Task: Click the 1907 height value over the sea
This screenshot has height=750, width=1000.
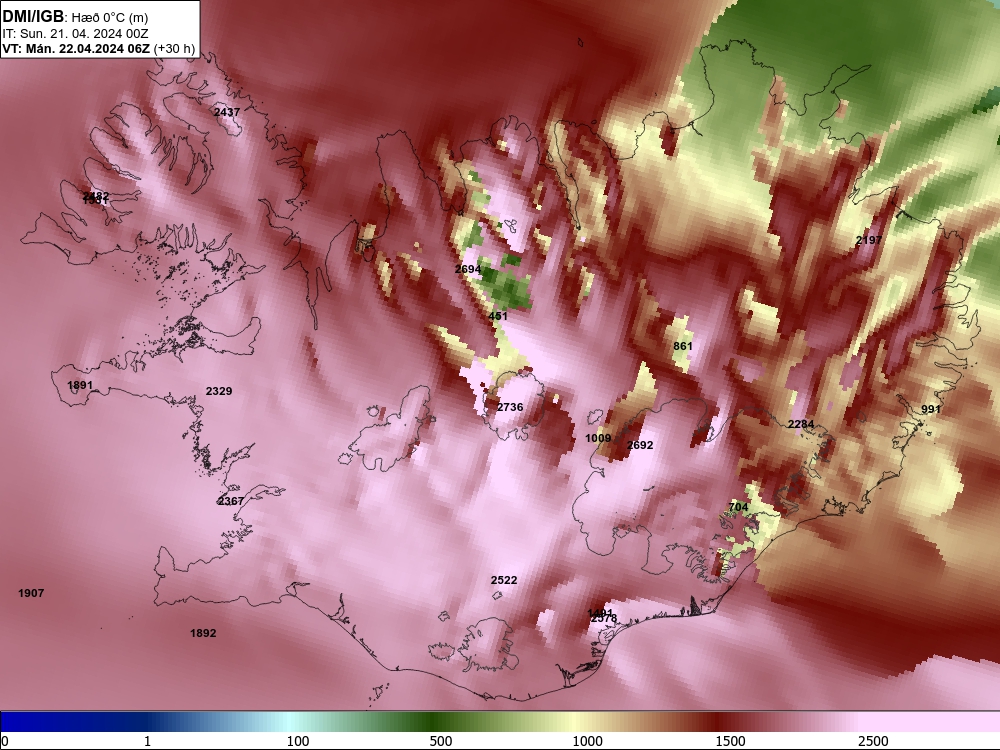Action: (31, 593)
